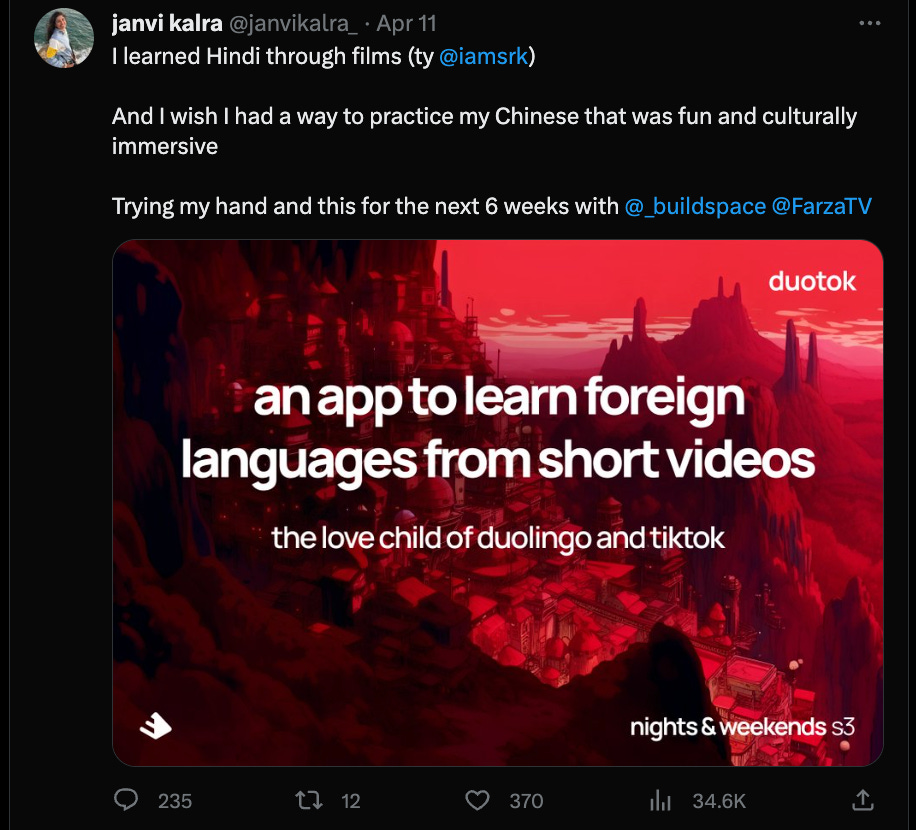Screen dimensions: 916x830
Task: Visit the @_buildspace mention link
Action: (x=695, y=206)
